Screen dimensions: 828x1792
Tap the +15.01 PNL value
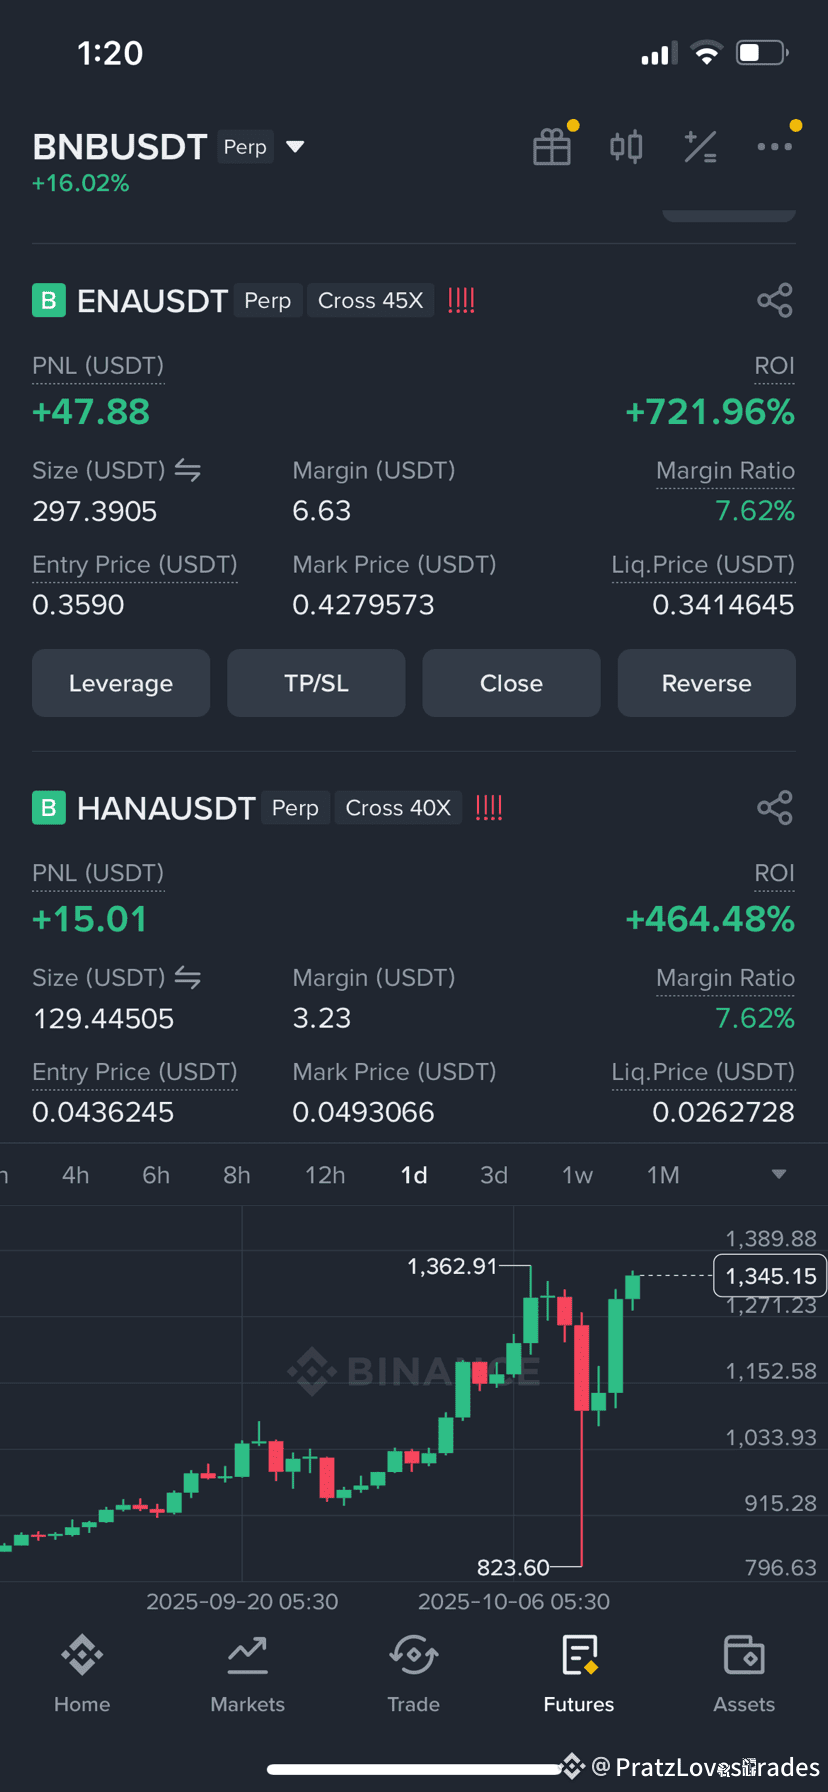pos(90,918)
